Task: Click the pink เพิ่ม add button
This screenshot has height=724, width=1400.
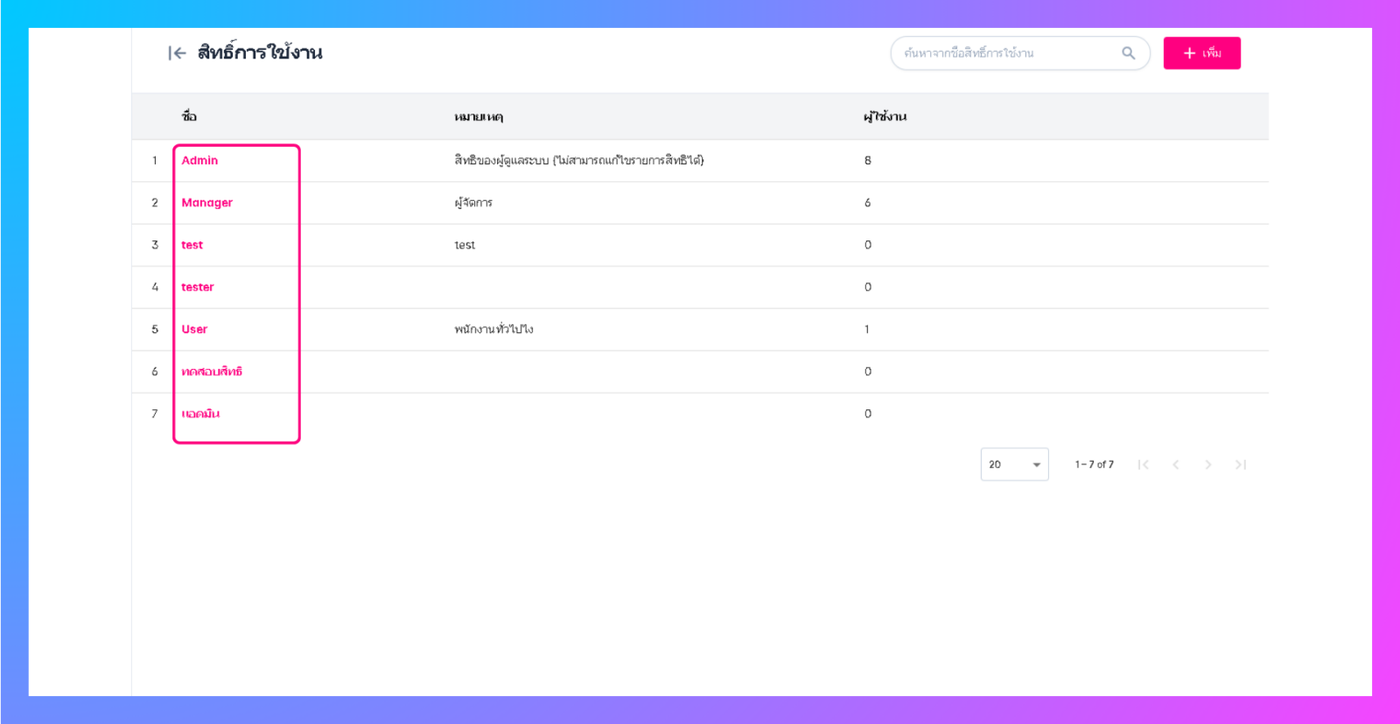Action: tap(1201, 54)
